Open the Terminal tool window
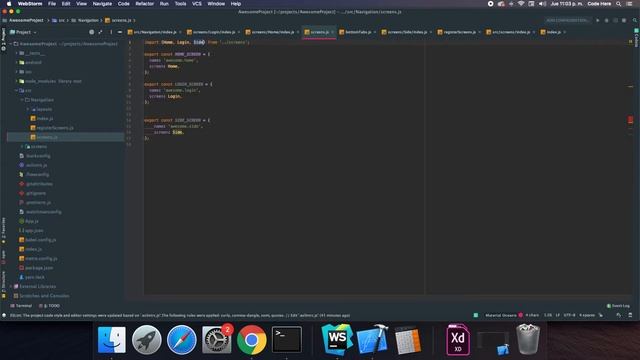 [x=21, y=305]
